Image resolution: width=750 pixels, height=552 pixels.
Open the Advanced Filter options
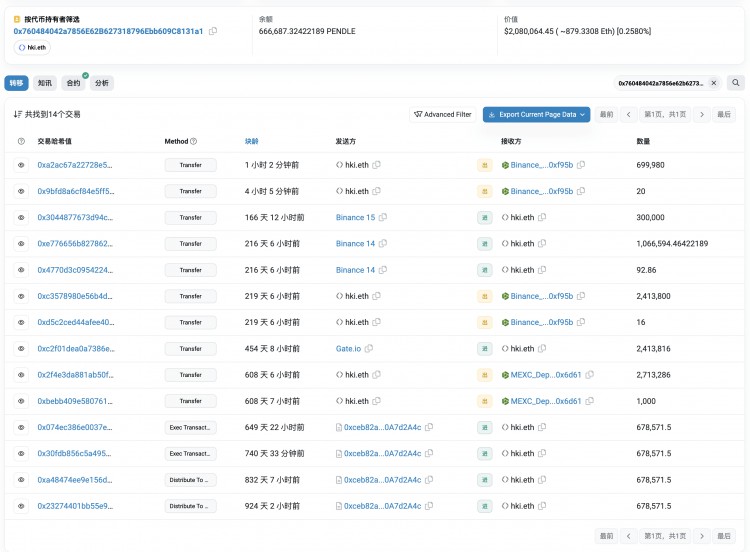click(442, 114)
